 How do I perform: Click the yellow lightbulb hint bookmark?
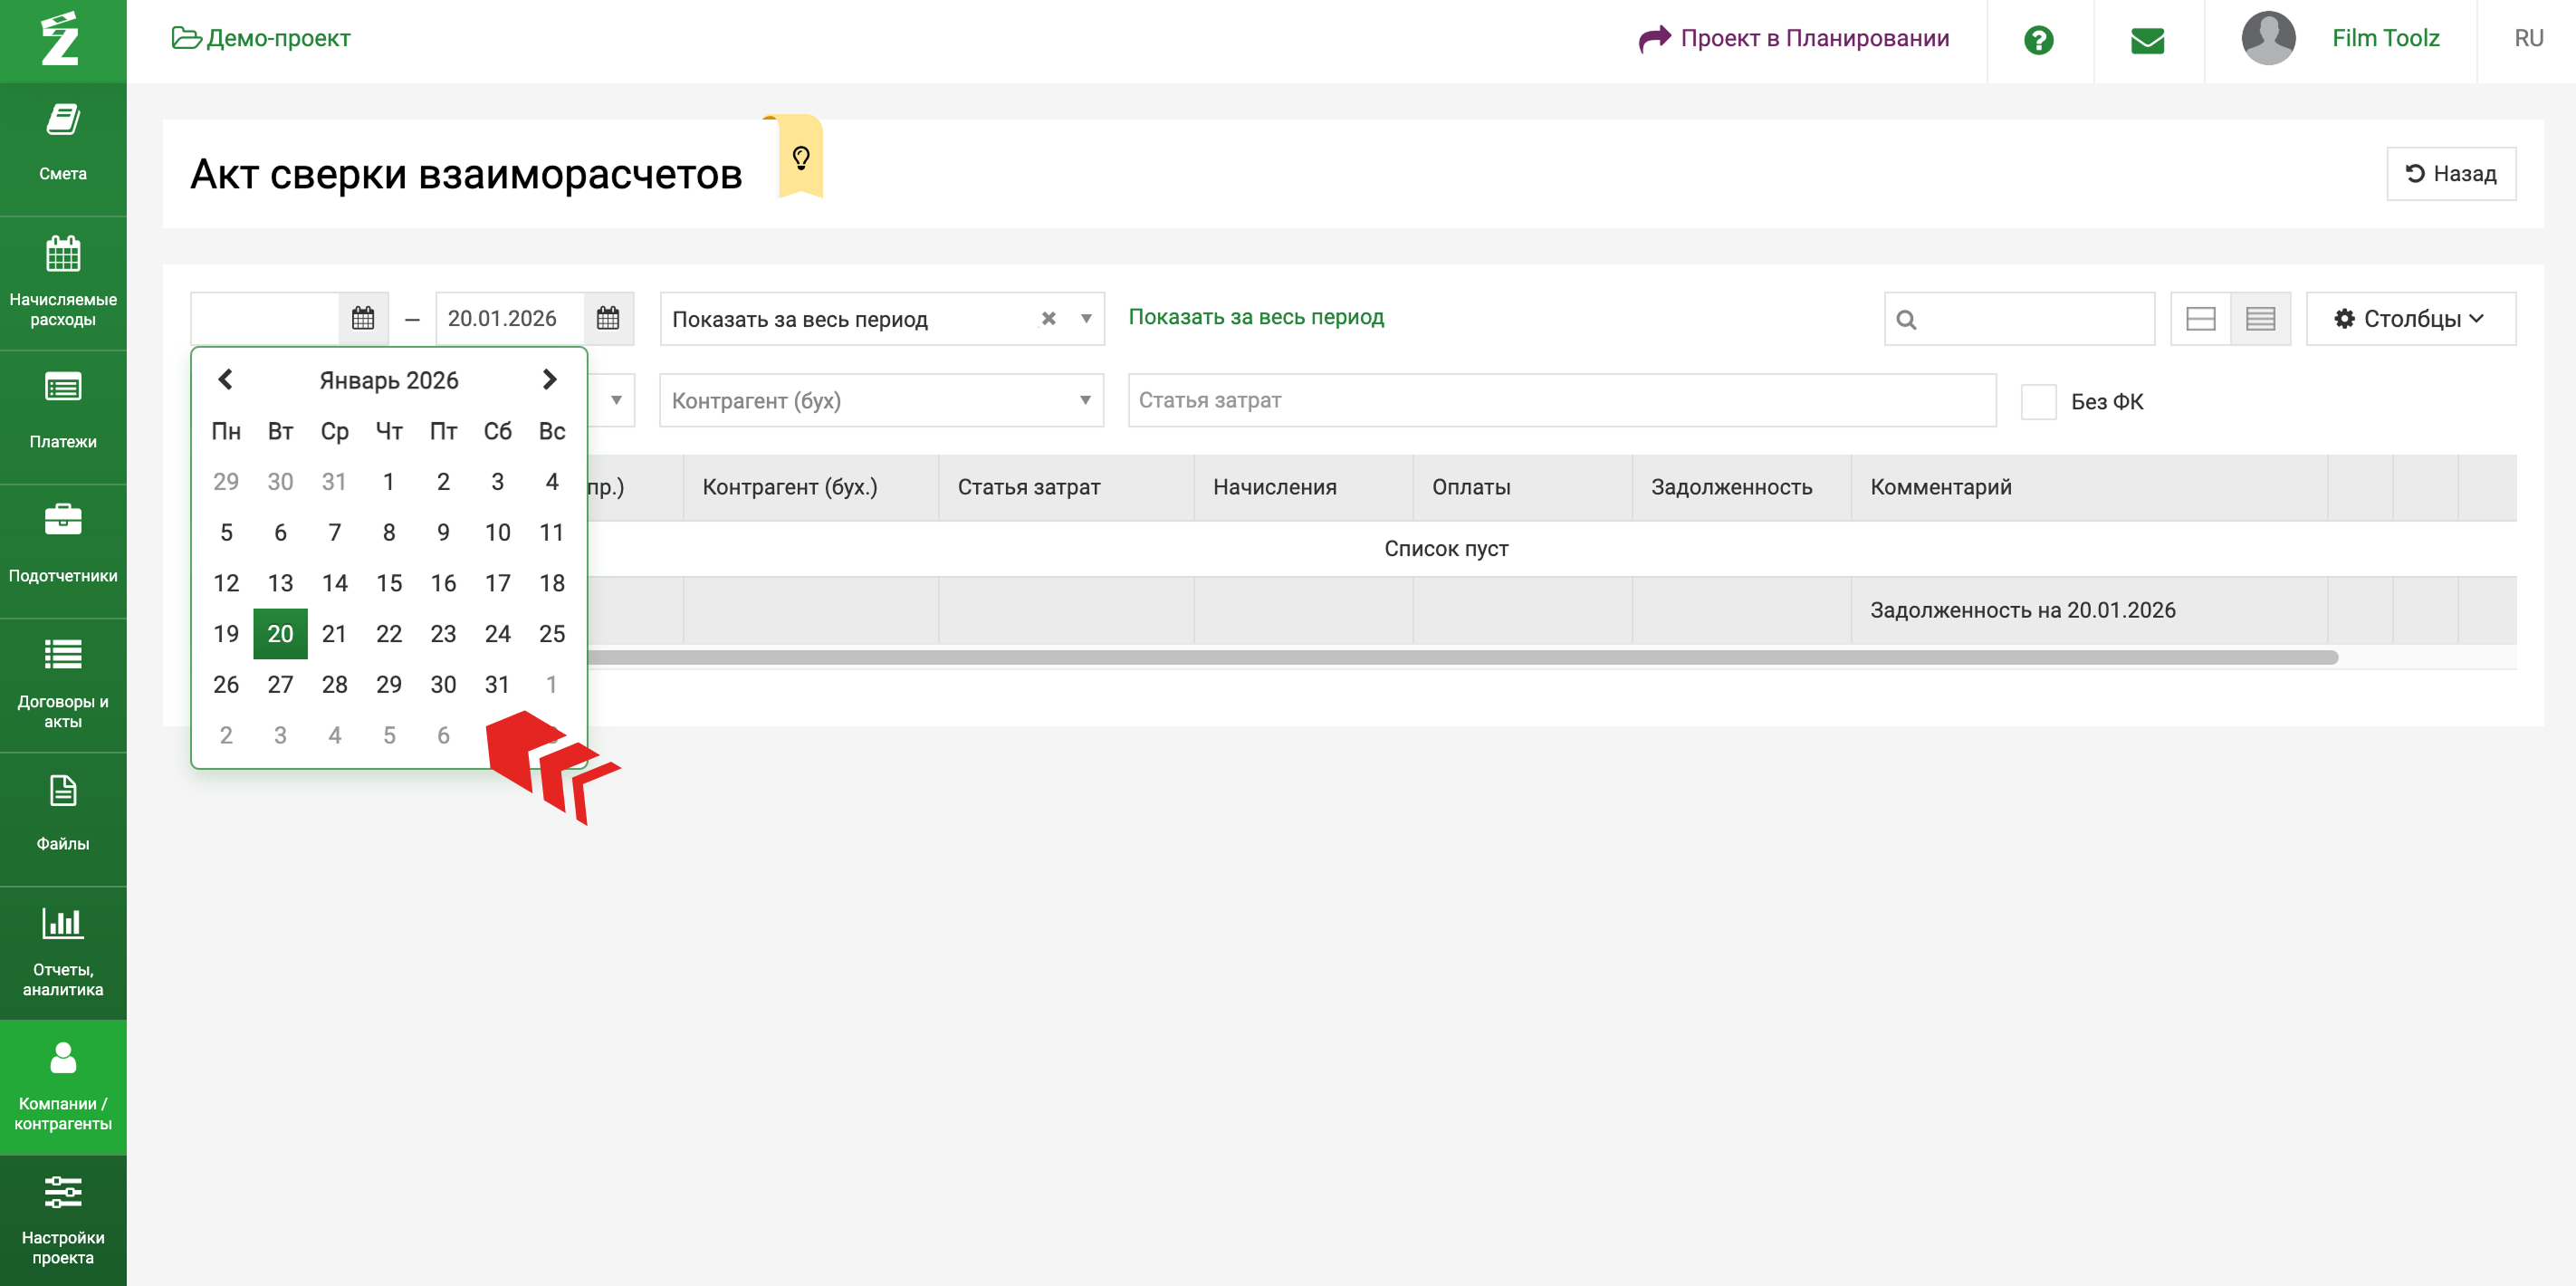click(800, 157)
